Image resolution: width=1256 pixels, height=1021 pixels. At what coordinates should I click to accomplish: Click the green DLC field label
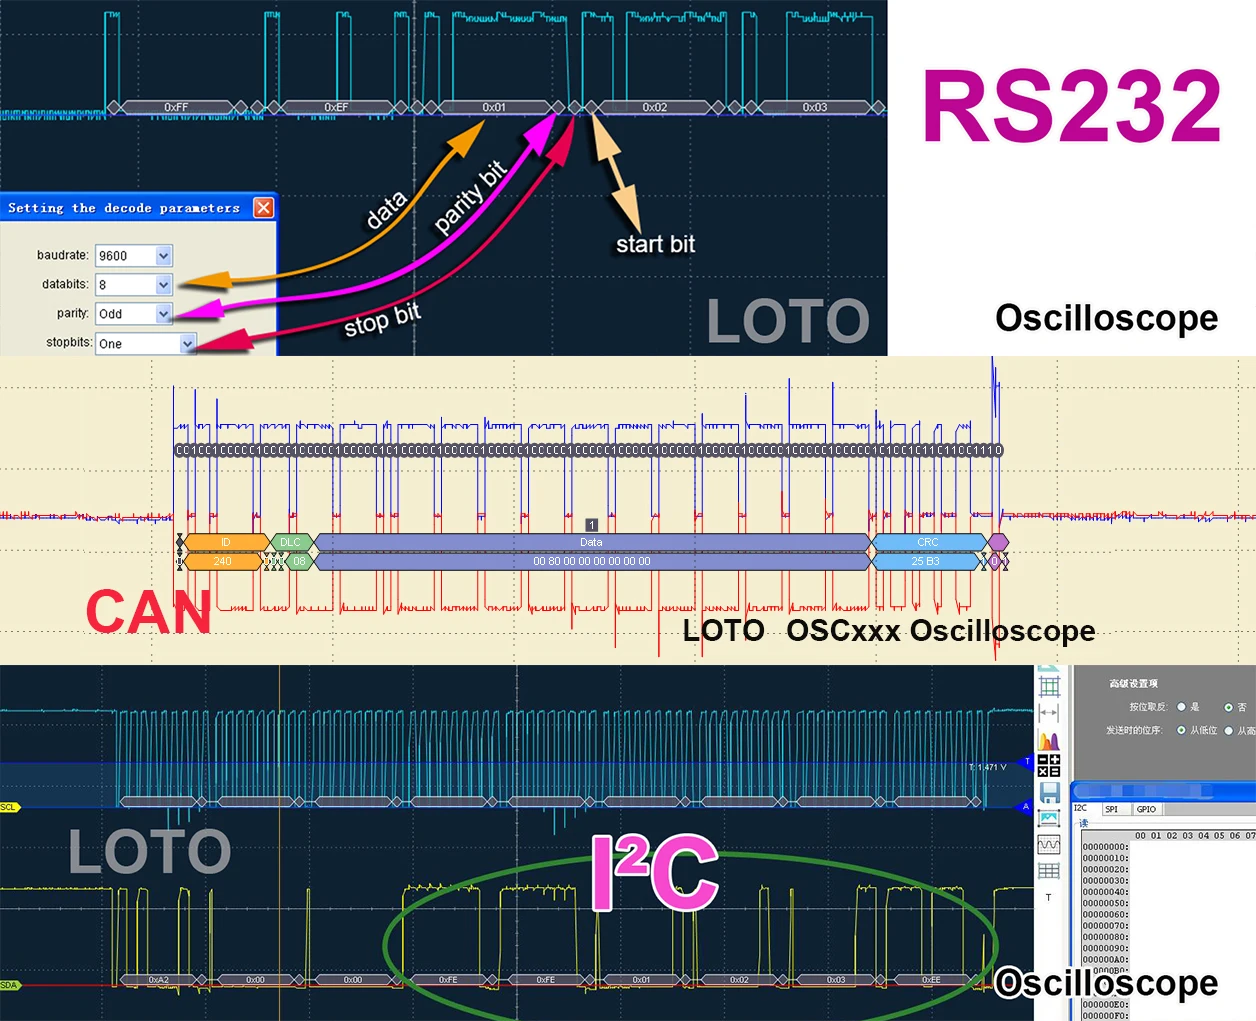pos(290,542)
